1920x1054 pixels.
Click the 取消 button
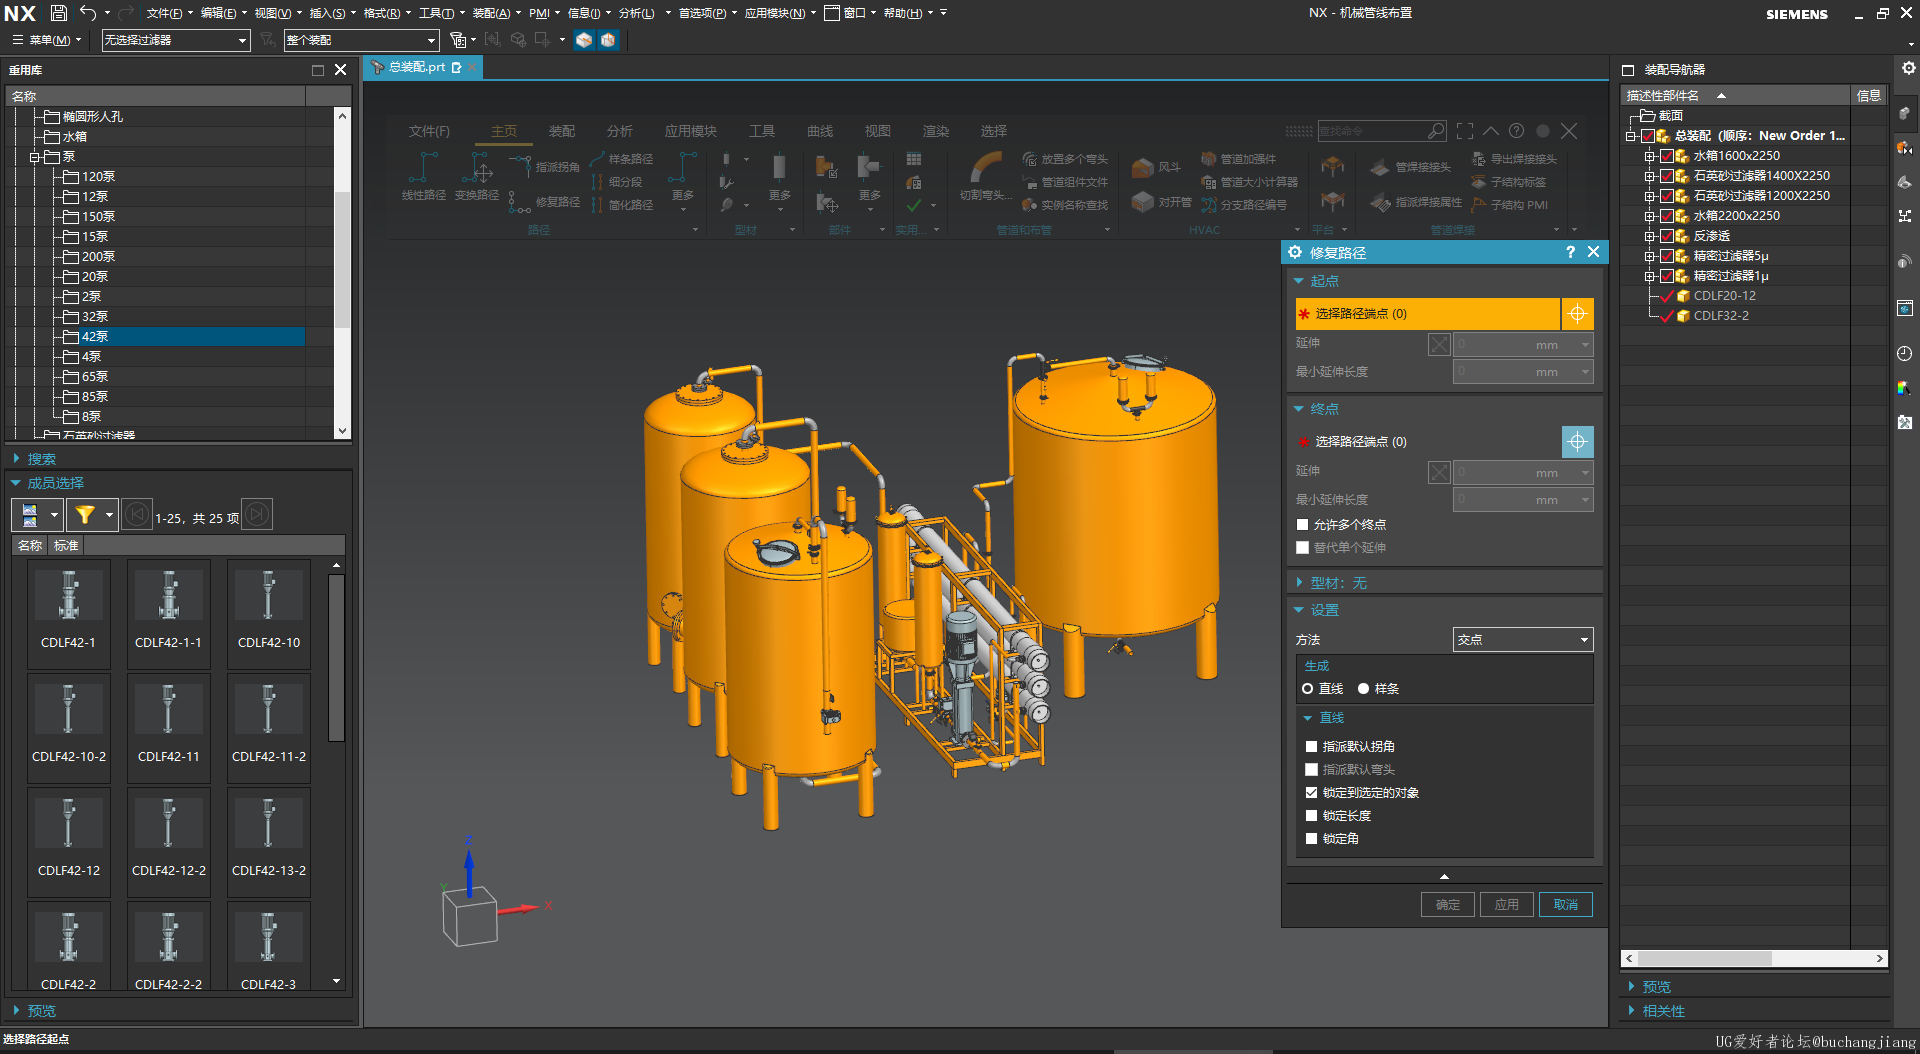1566,905
